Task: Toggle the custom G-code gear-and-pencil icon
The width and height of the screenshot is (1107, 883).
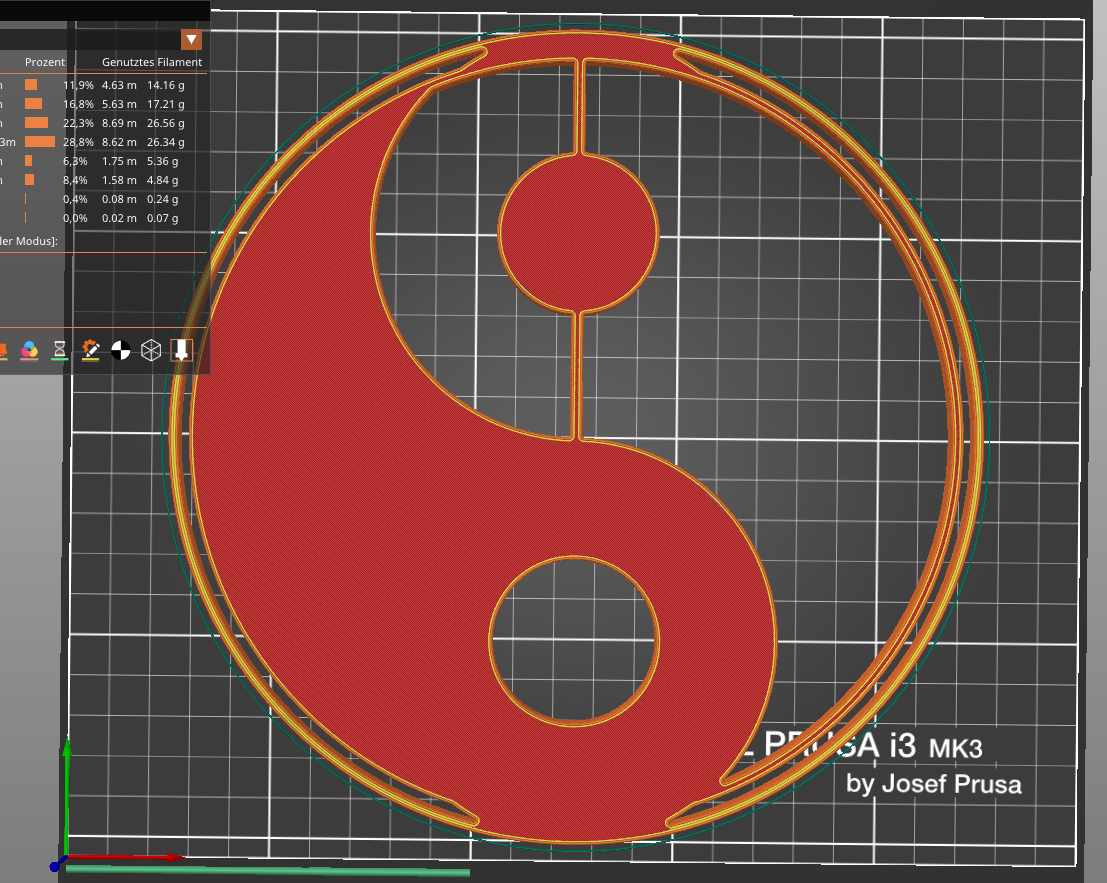Action: point(90,350)
